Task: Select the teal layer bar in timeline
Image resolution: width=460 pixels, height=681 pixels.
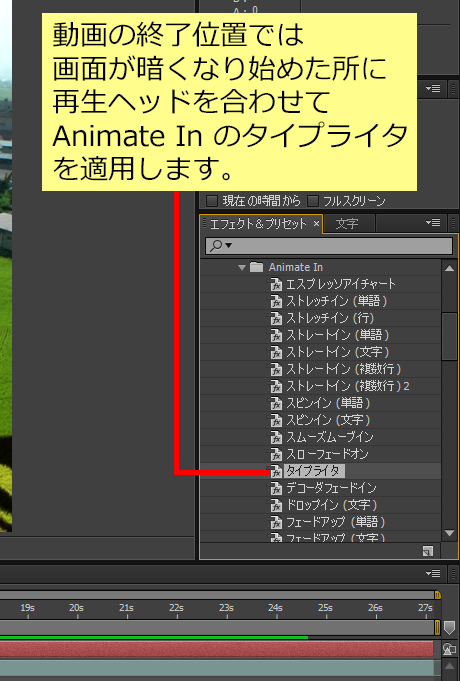Action: pyautogui.click(x=216, y=668)
